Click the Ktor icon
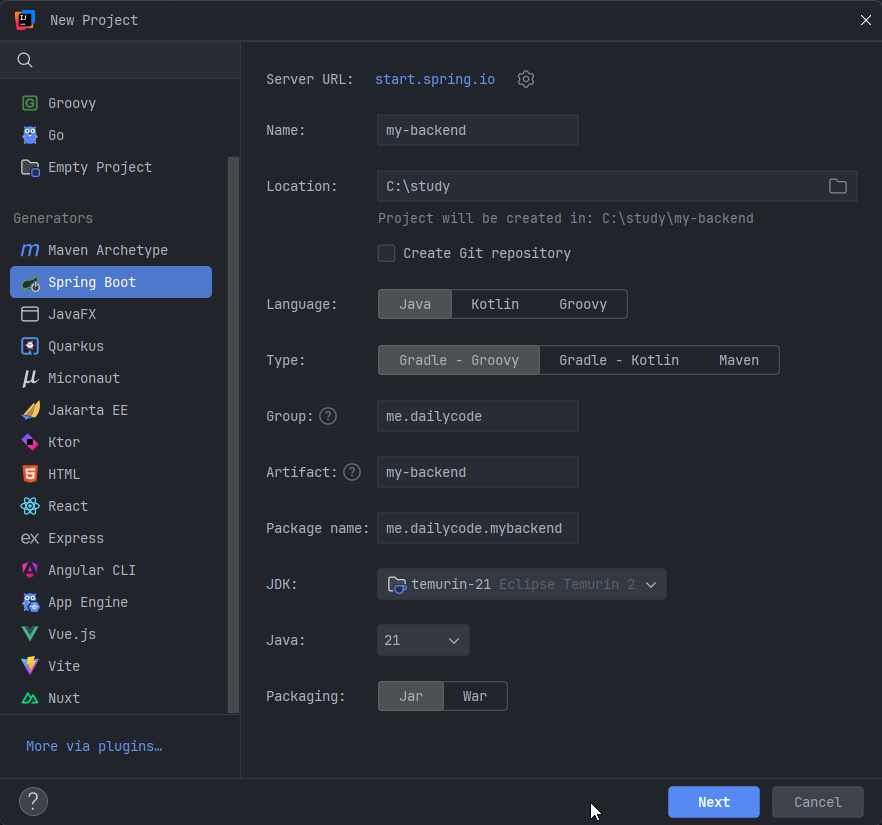882x825 pixels. 30,443
